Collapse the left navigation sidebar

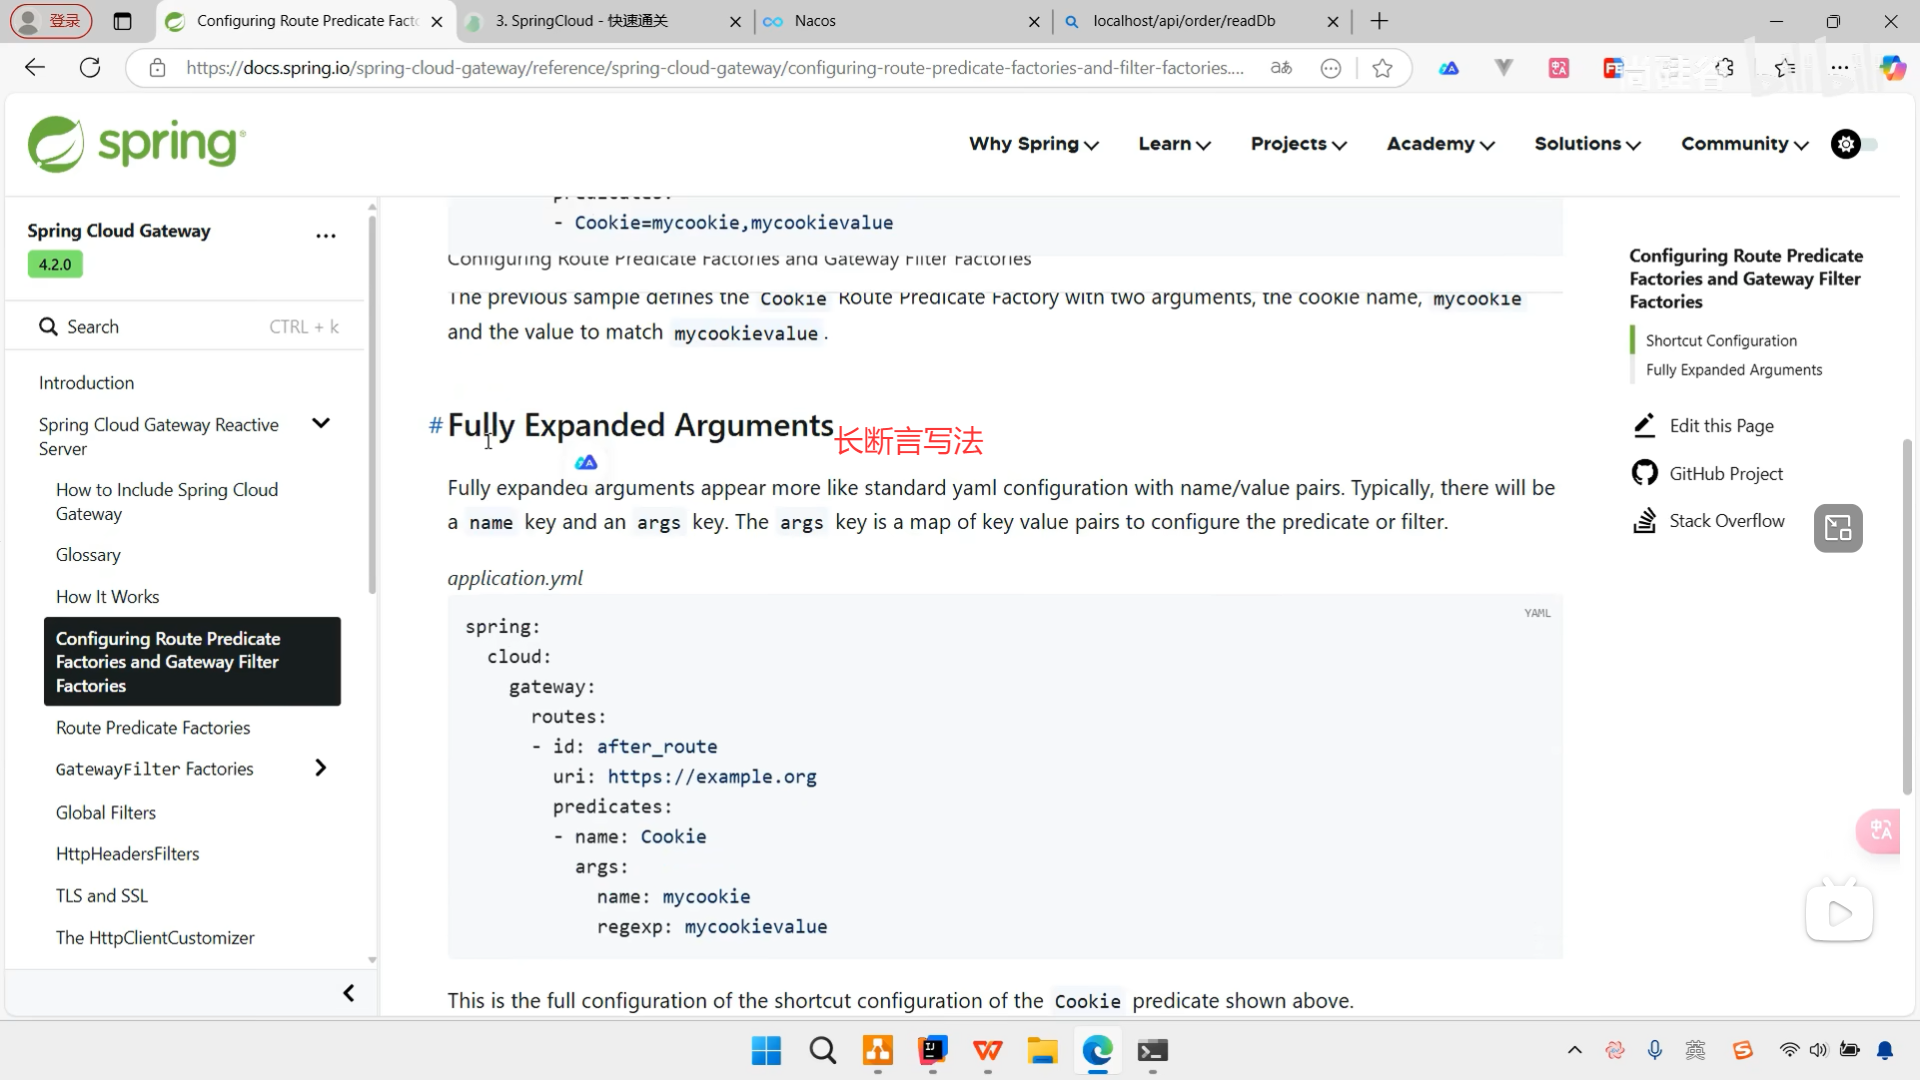(348, 993)
